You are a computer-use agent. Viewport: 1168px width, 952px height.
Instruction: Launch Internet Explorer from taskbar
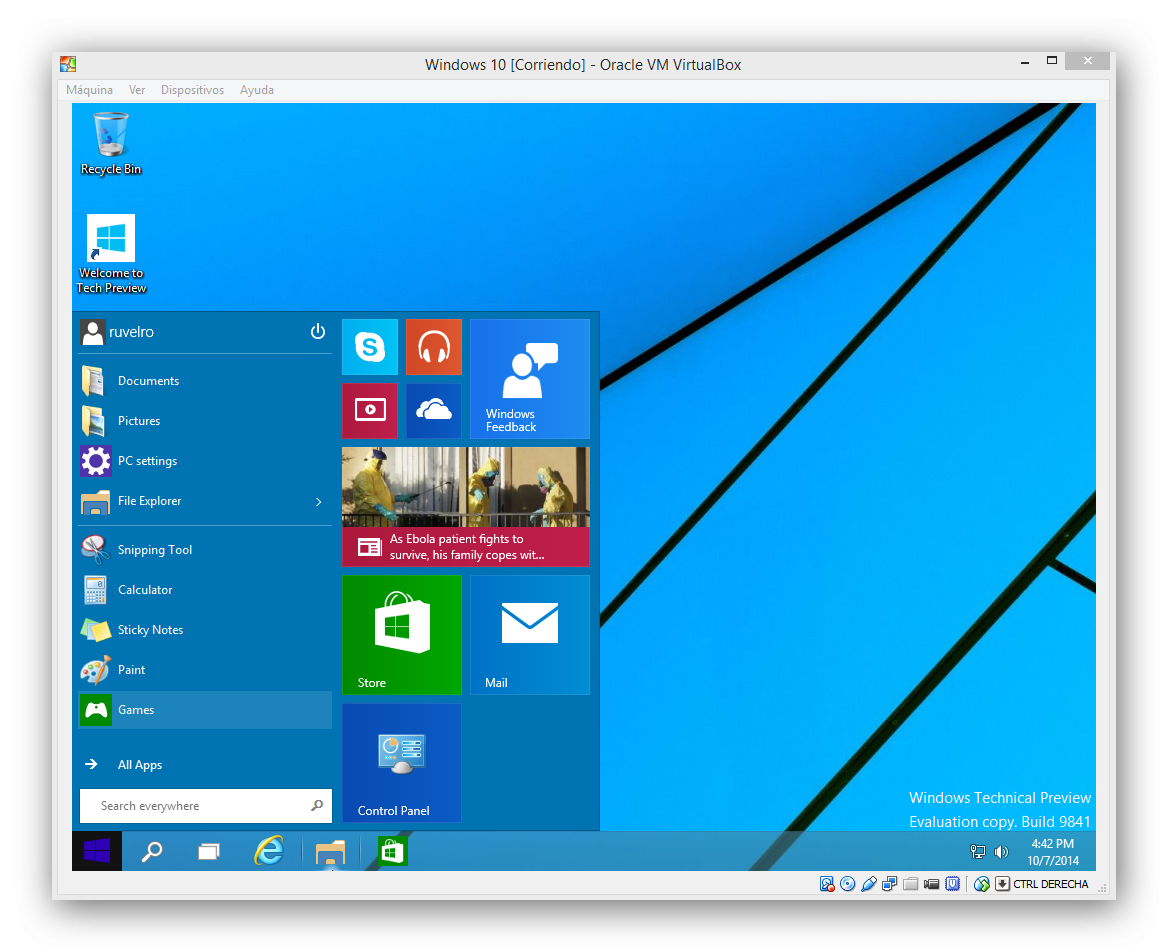269,851
